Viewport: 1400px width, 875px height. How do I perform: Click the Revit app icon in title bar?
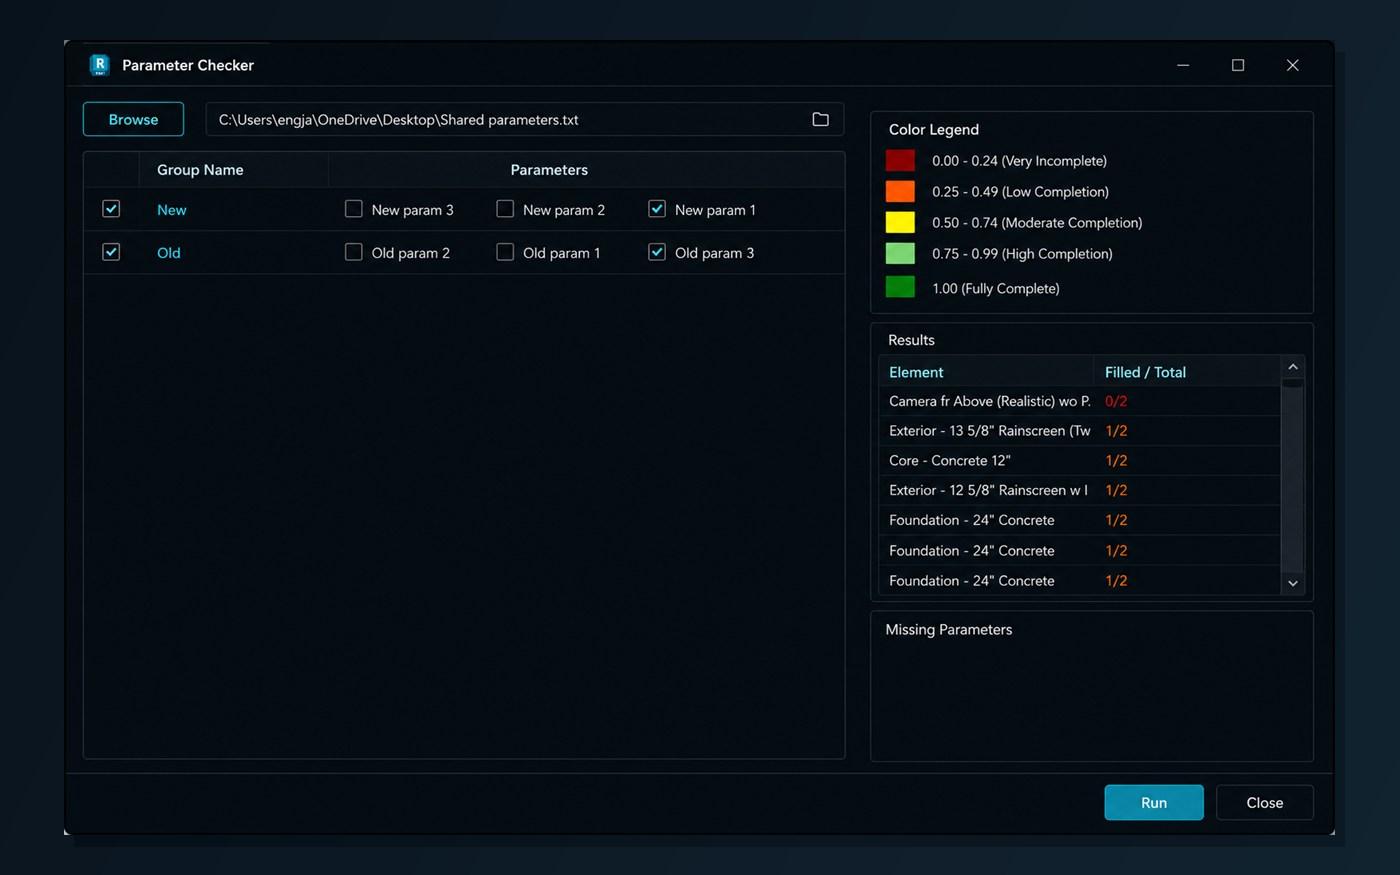(x=99, y=65)
